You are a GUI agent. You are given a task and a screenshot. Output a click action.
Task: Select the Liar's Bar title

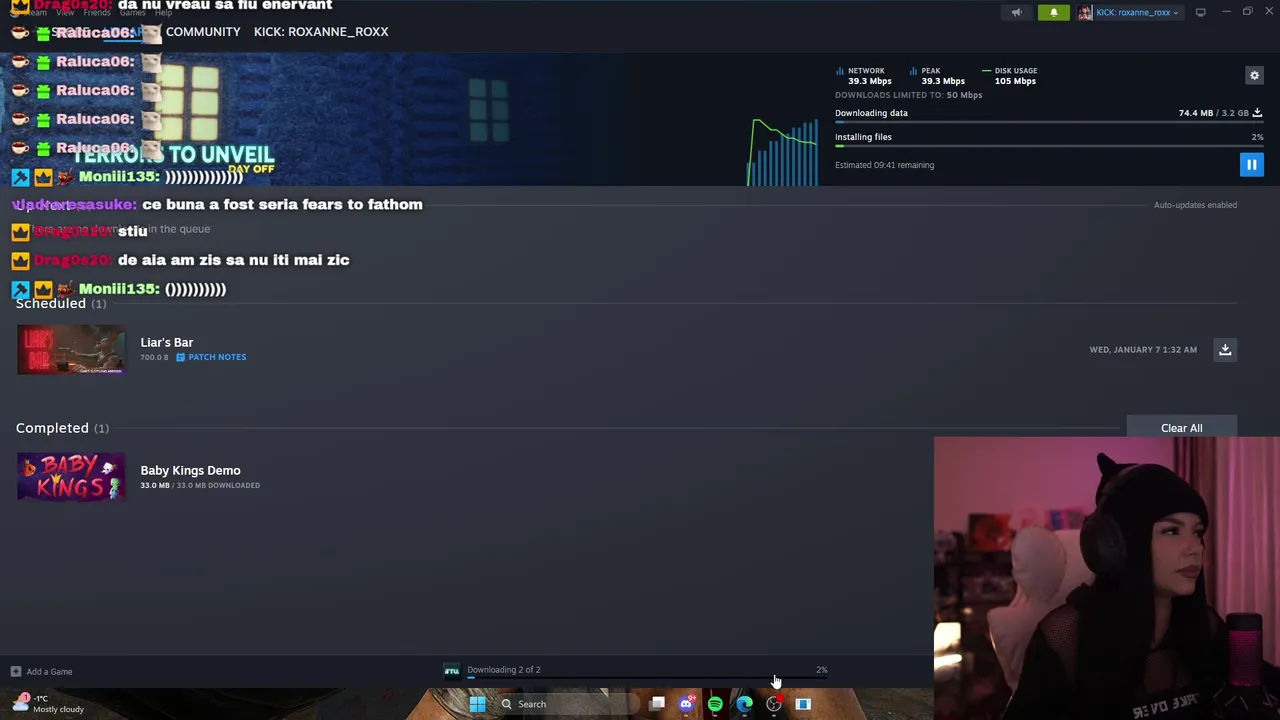pyautogui.click(x=167, y=342)
